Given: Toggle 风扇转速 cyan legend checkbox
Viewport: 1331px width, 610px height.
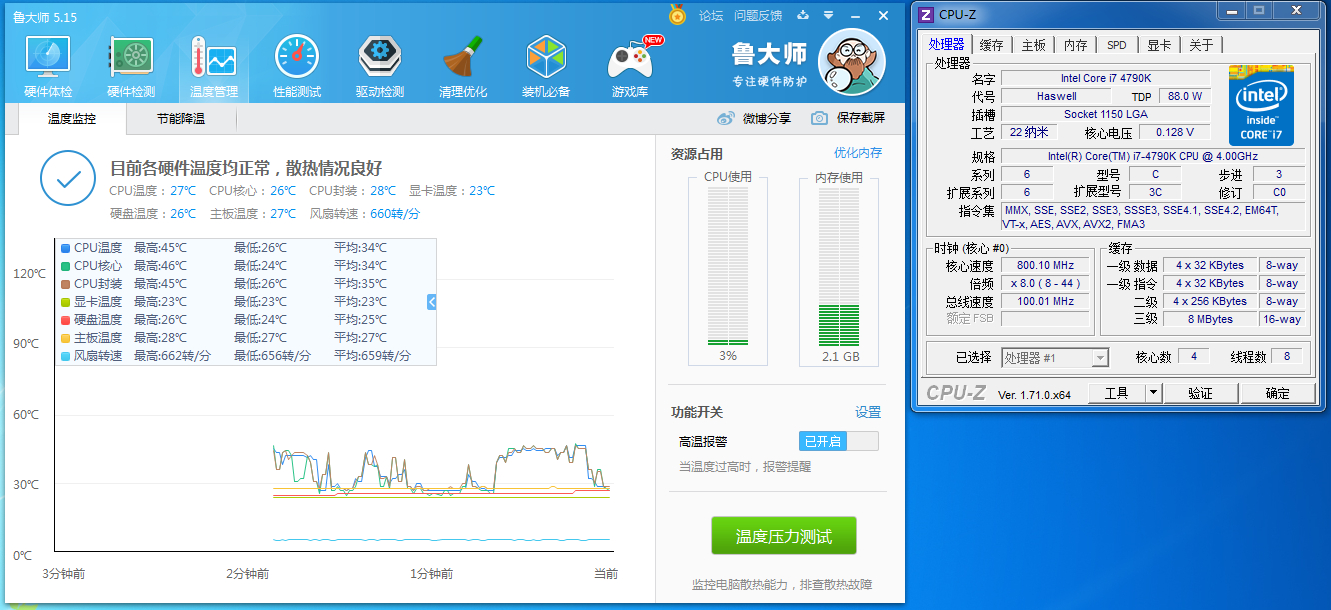Looking at the screenshot, I should 66,356.
